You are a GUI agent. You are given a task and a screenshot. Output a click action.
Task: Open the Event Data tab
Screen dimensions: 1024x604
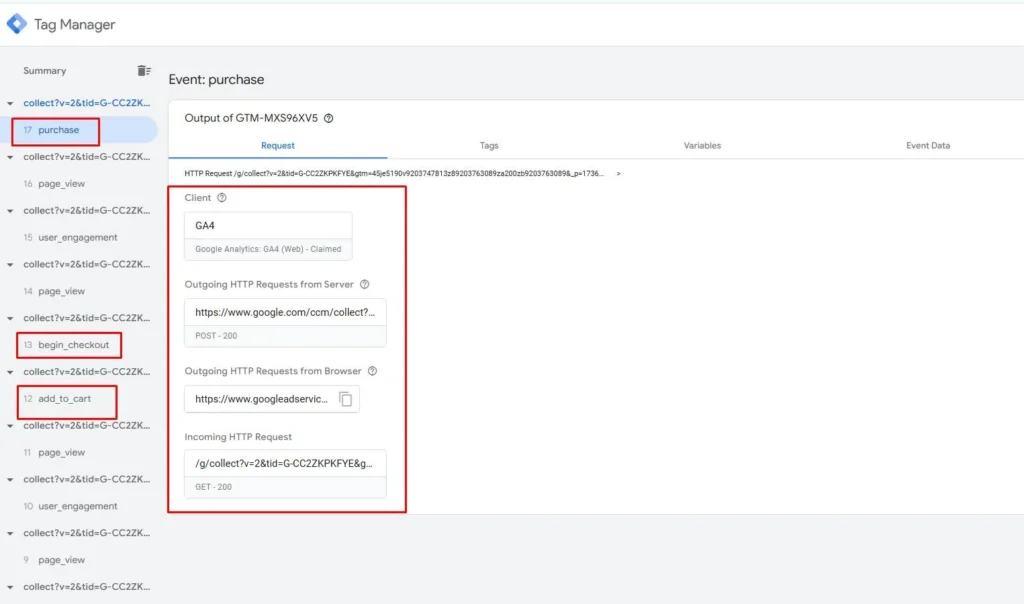click(927, 146)
